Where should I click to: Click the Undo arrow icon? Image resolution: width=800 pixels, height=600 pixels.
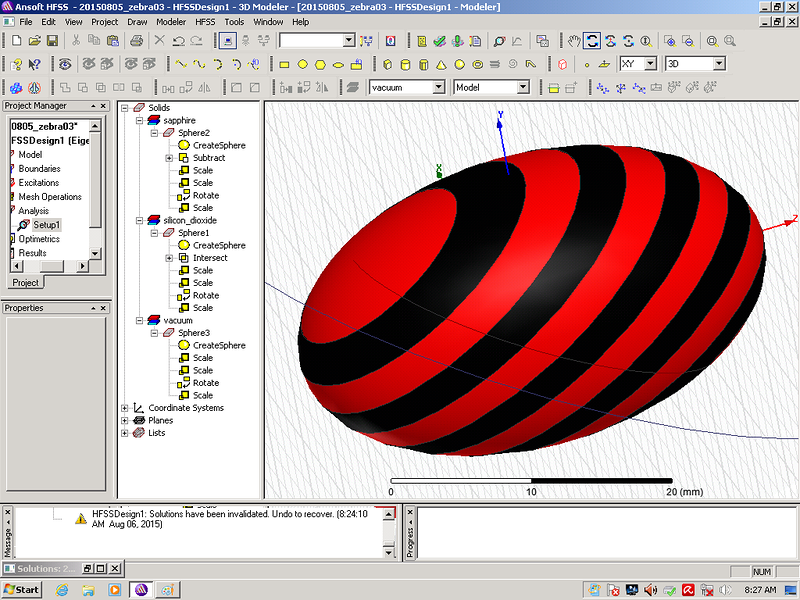179,41
